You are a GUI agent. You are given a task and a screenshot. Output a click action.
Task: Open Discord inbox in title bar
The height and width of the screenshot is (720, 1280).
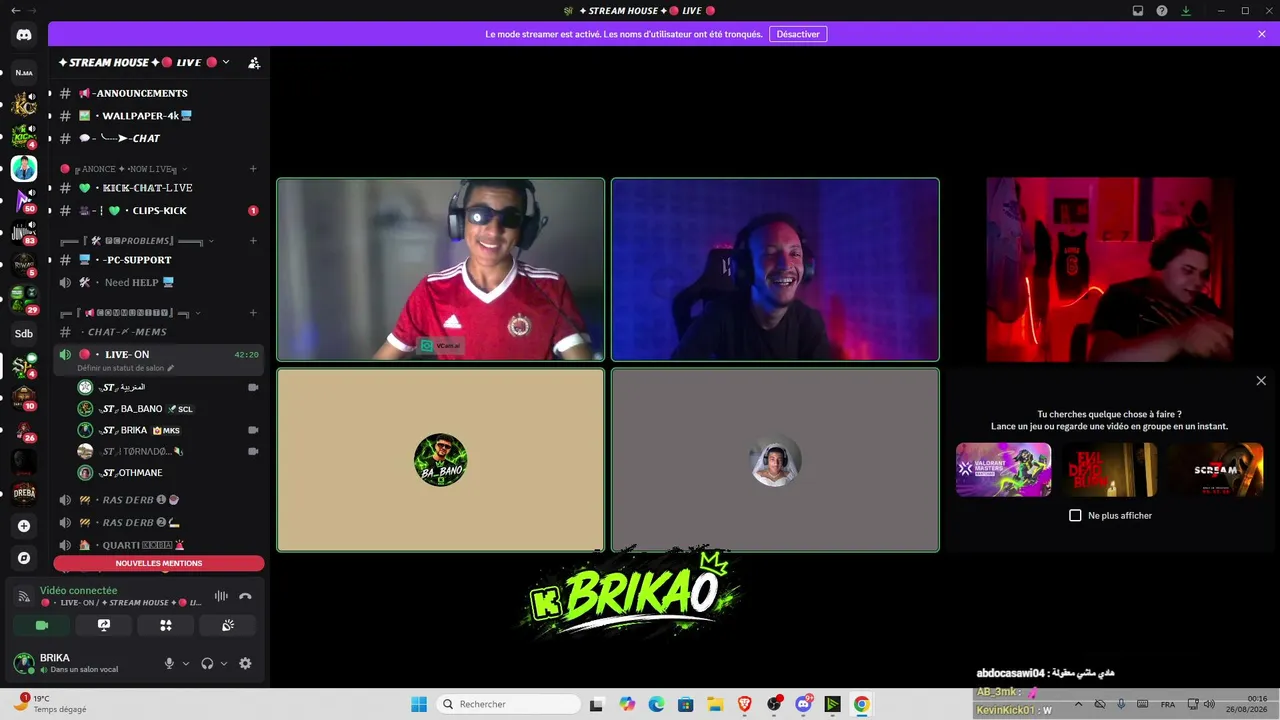[x=1138, y=11]
